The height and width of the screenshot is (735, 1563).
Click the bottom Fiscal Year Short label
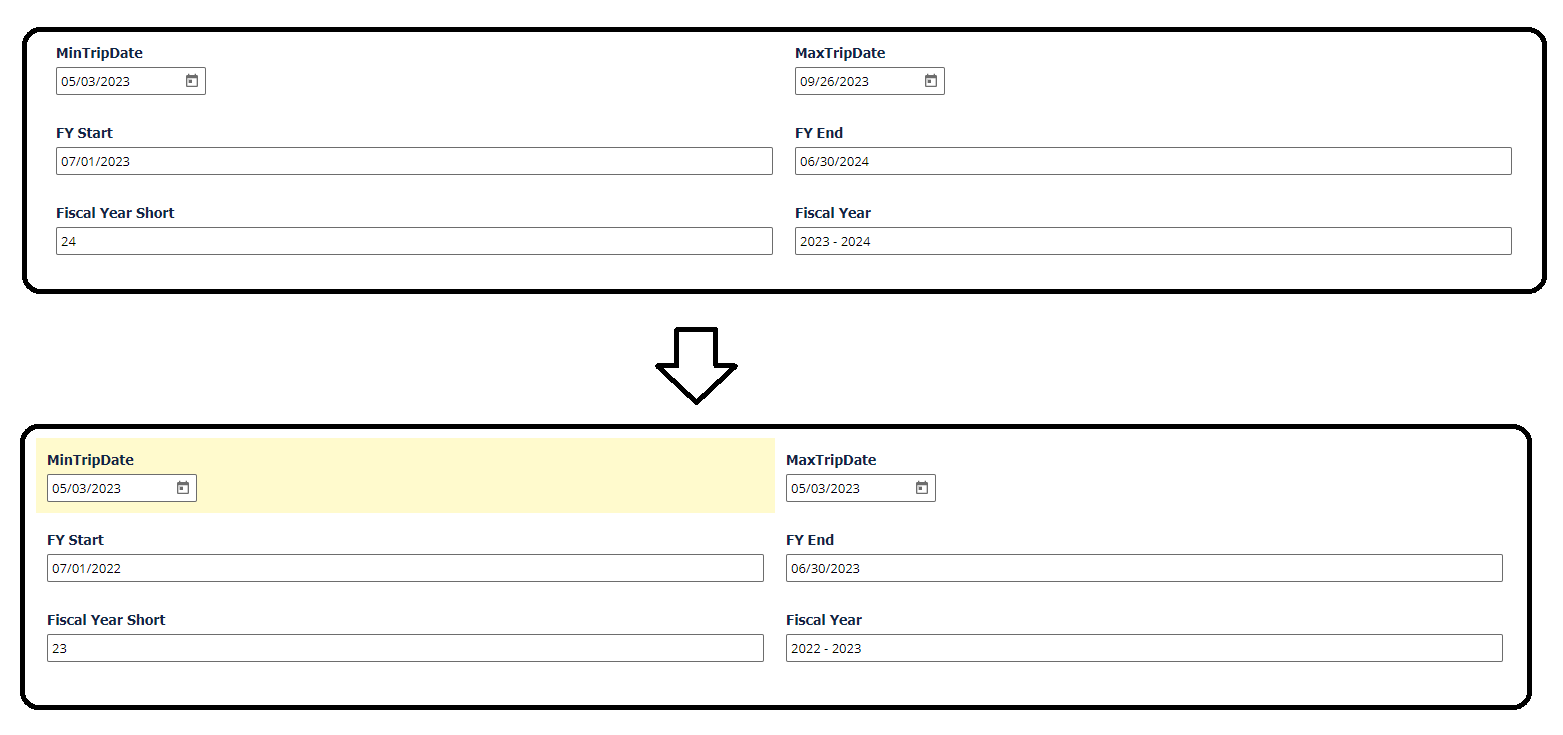click(106, 620)
